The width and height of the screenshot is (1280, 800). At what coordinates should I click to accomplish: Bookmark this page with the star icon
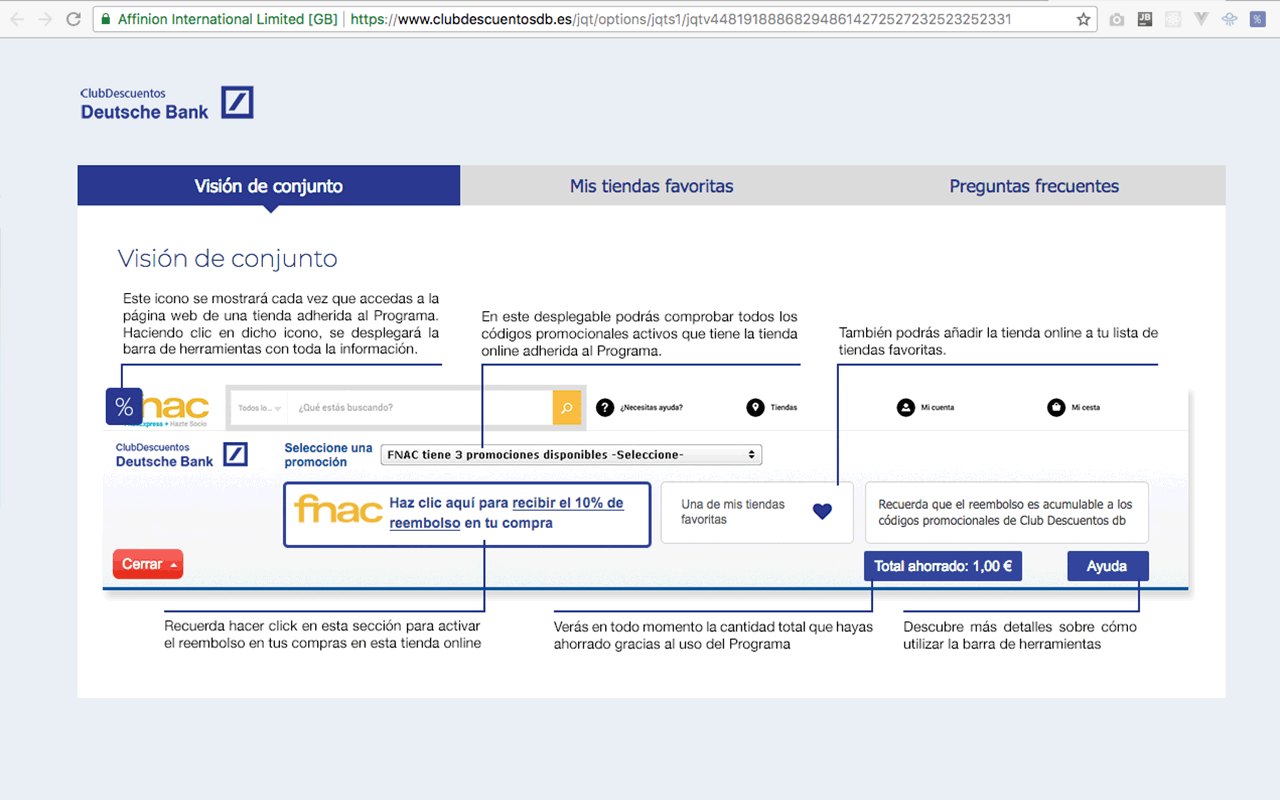tap(1083, 19)
